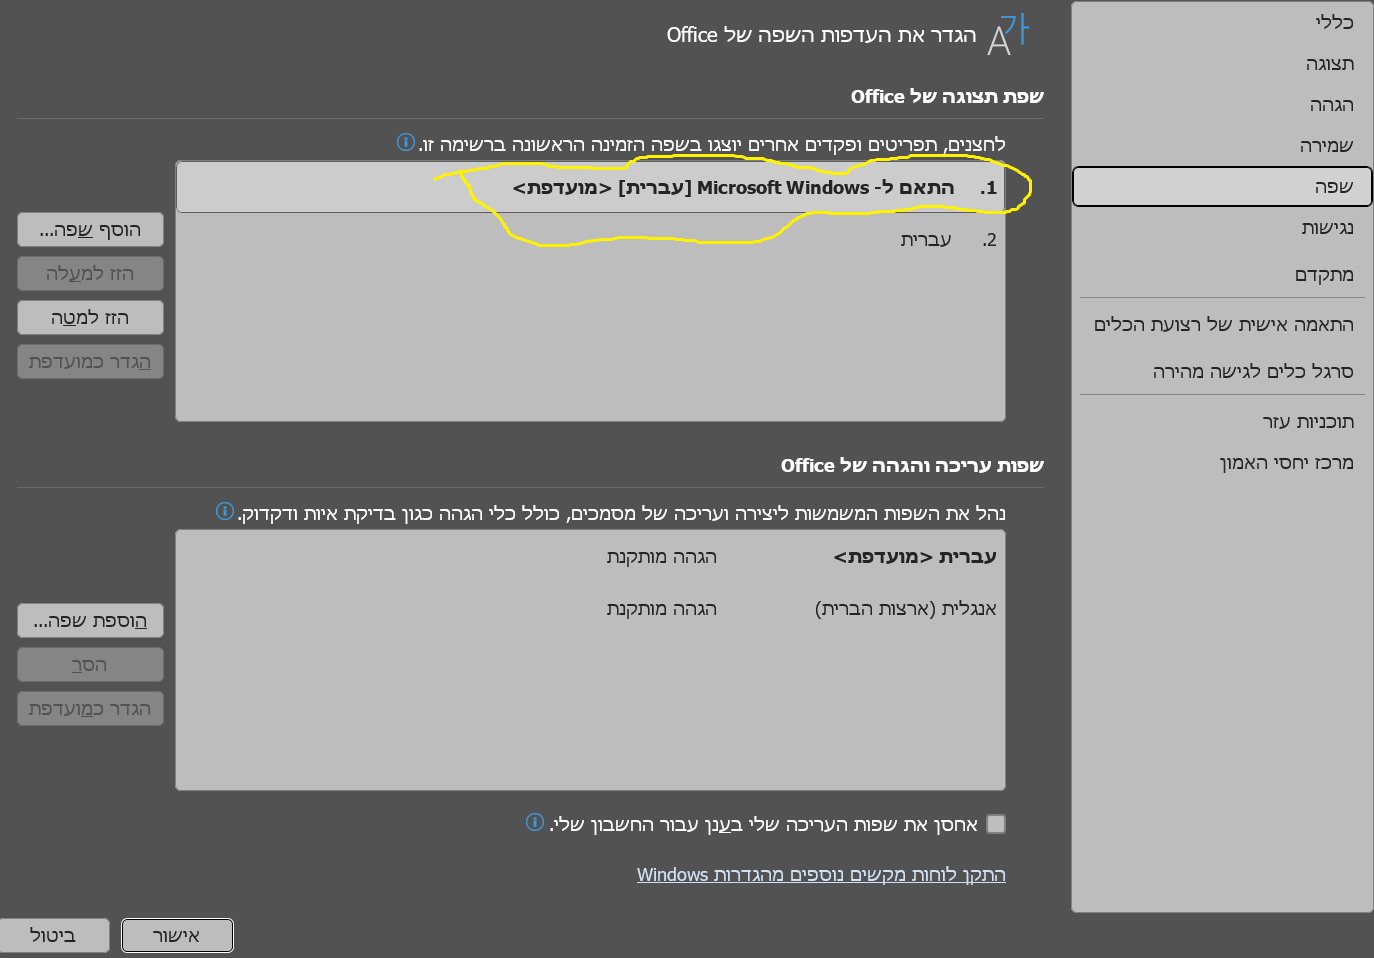1374x958 pixels.
Task: Open the Customize Ribbon settings
Action: pyautogui.click(x=1222, y=323)
